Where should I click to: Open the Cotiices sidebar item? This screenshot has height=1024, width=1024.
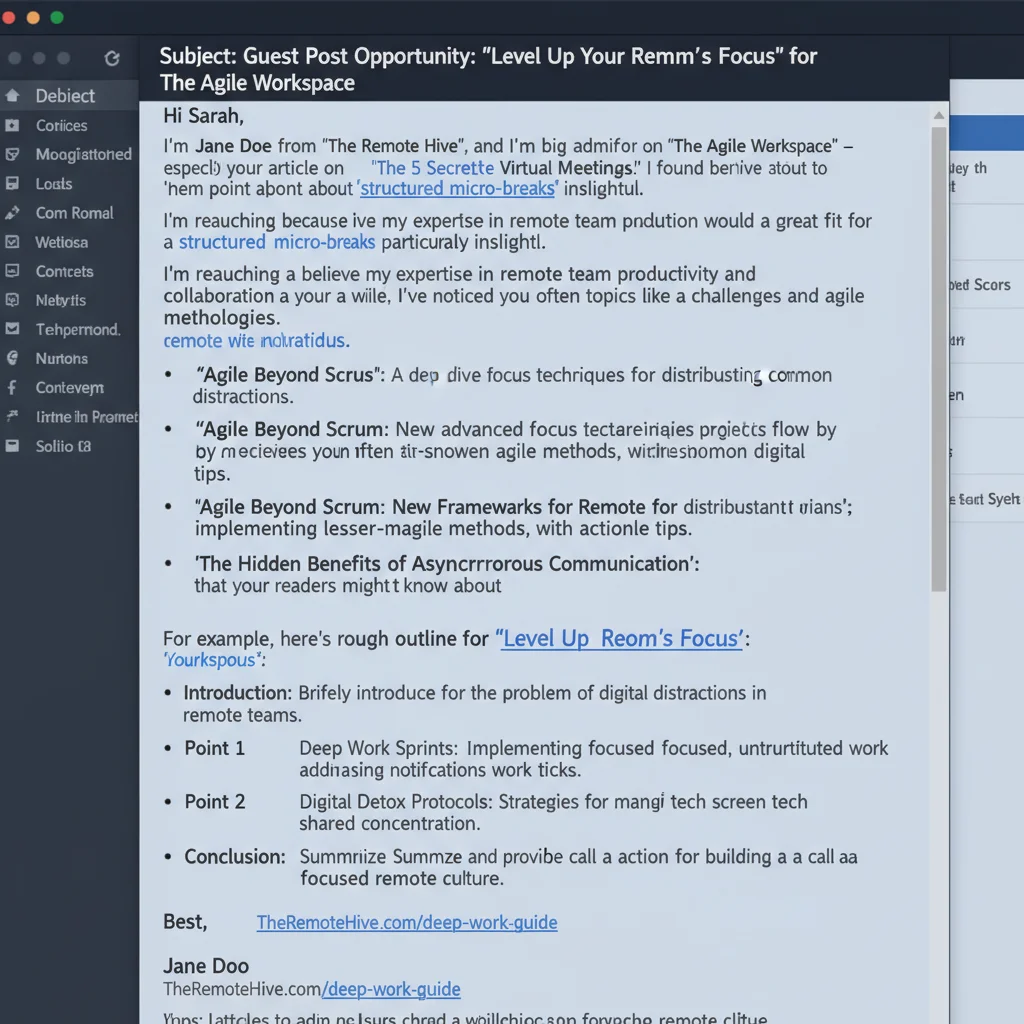pyautogui.click(x=61, y=125)
